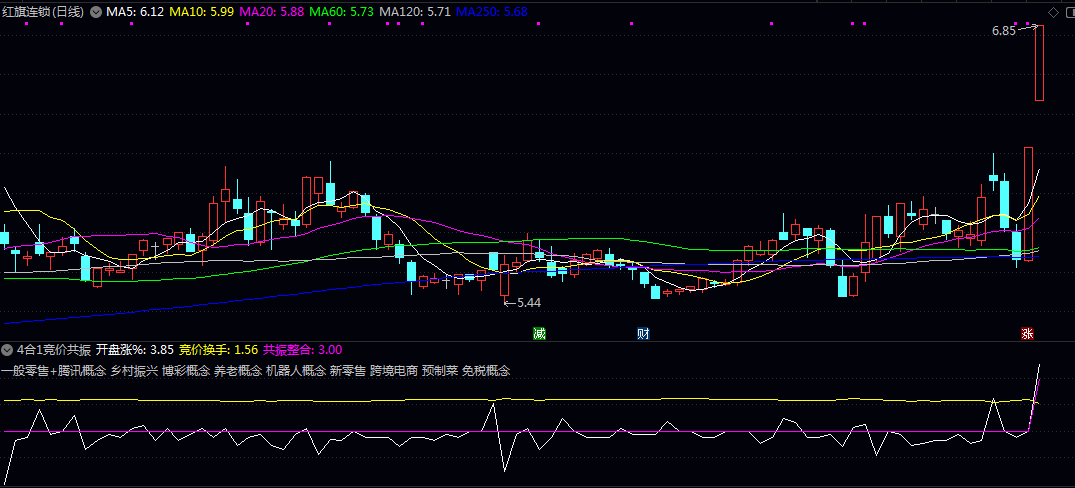Open the 一般零售+腾讯概念 concept tag
The height and width of the screenshot is (488, 1075).
click(53, 371)
